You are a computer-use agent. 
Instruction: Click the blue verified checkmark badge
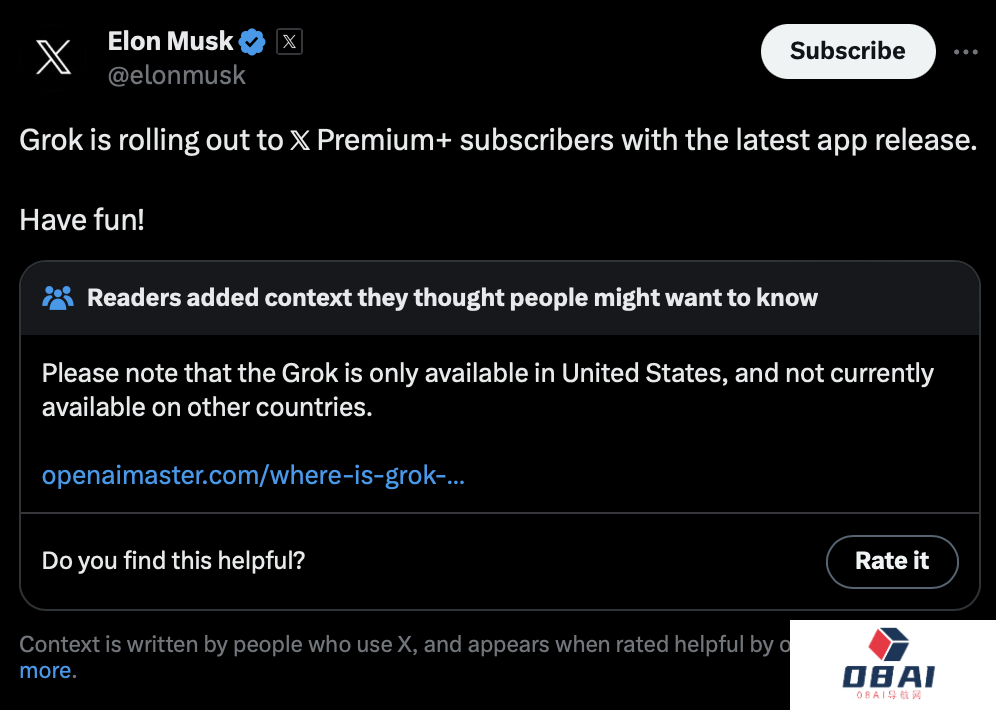click(252, 42)
